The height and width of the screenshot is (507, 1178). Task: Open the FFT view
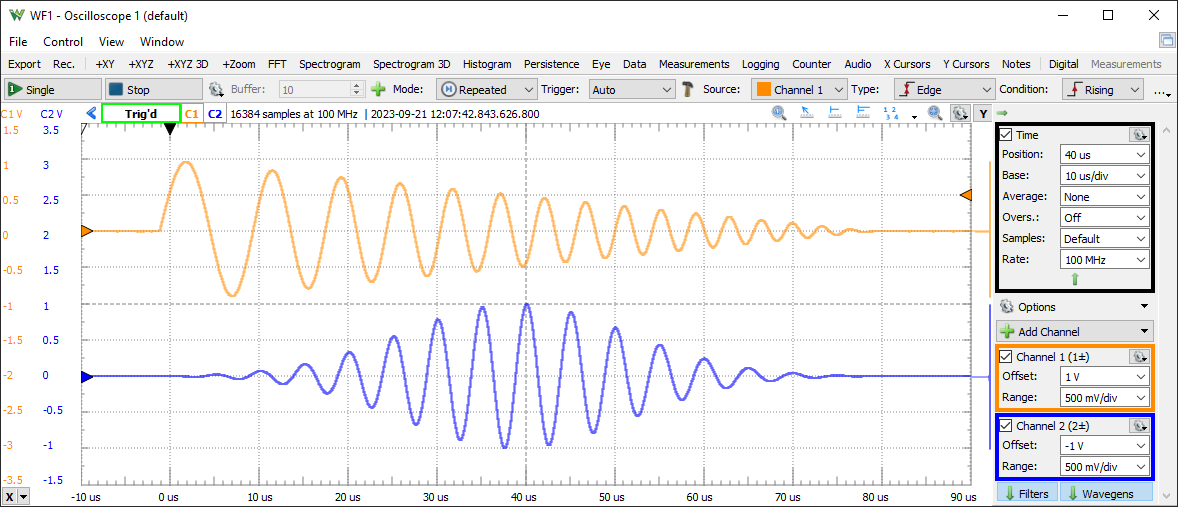(x=277, y=64)
